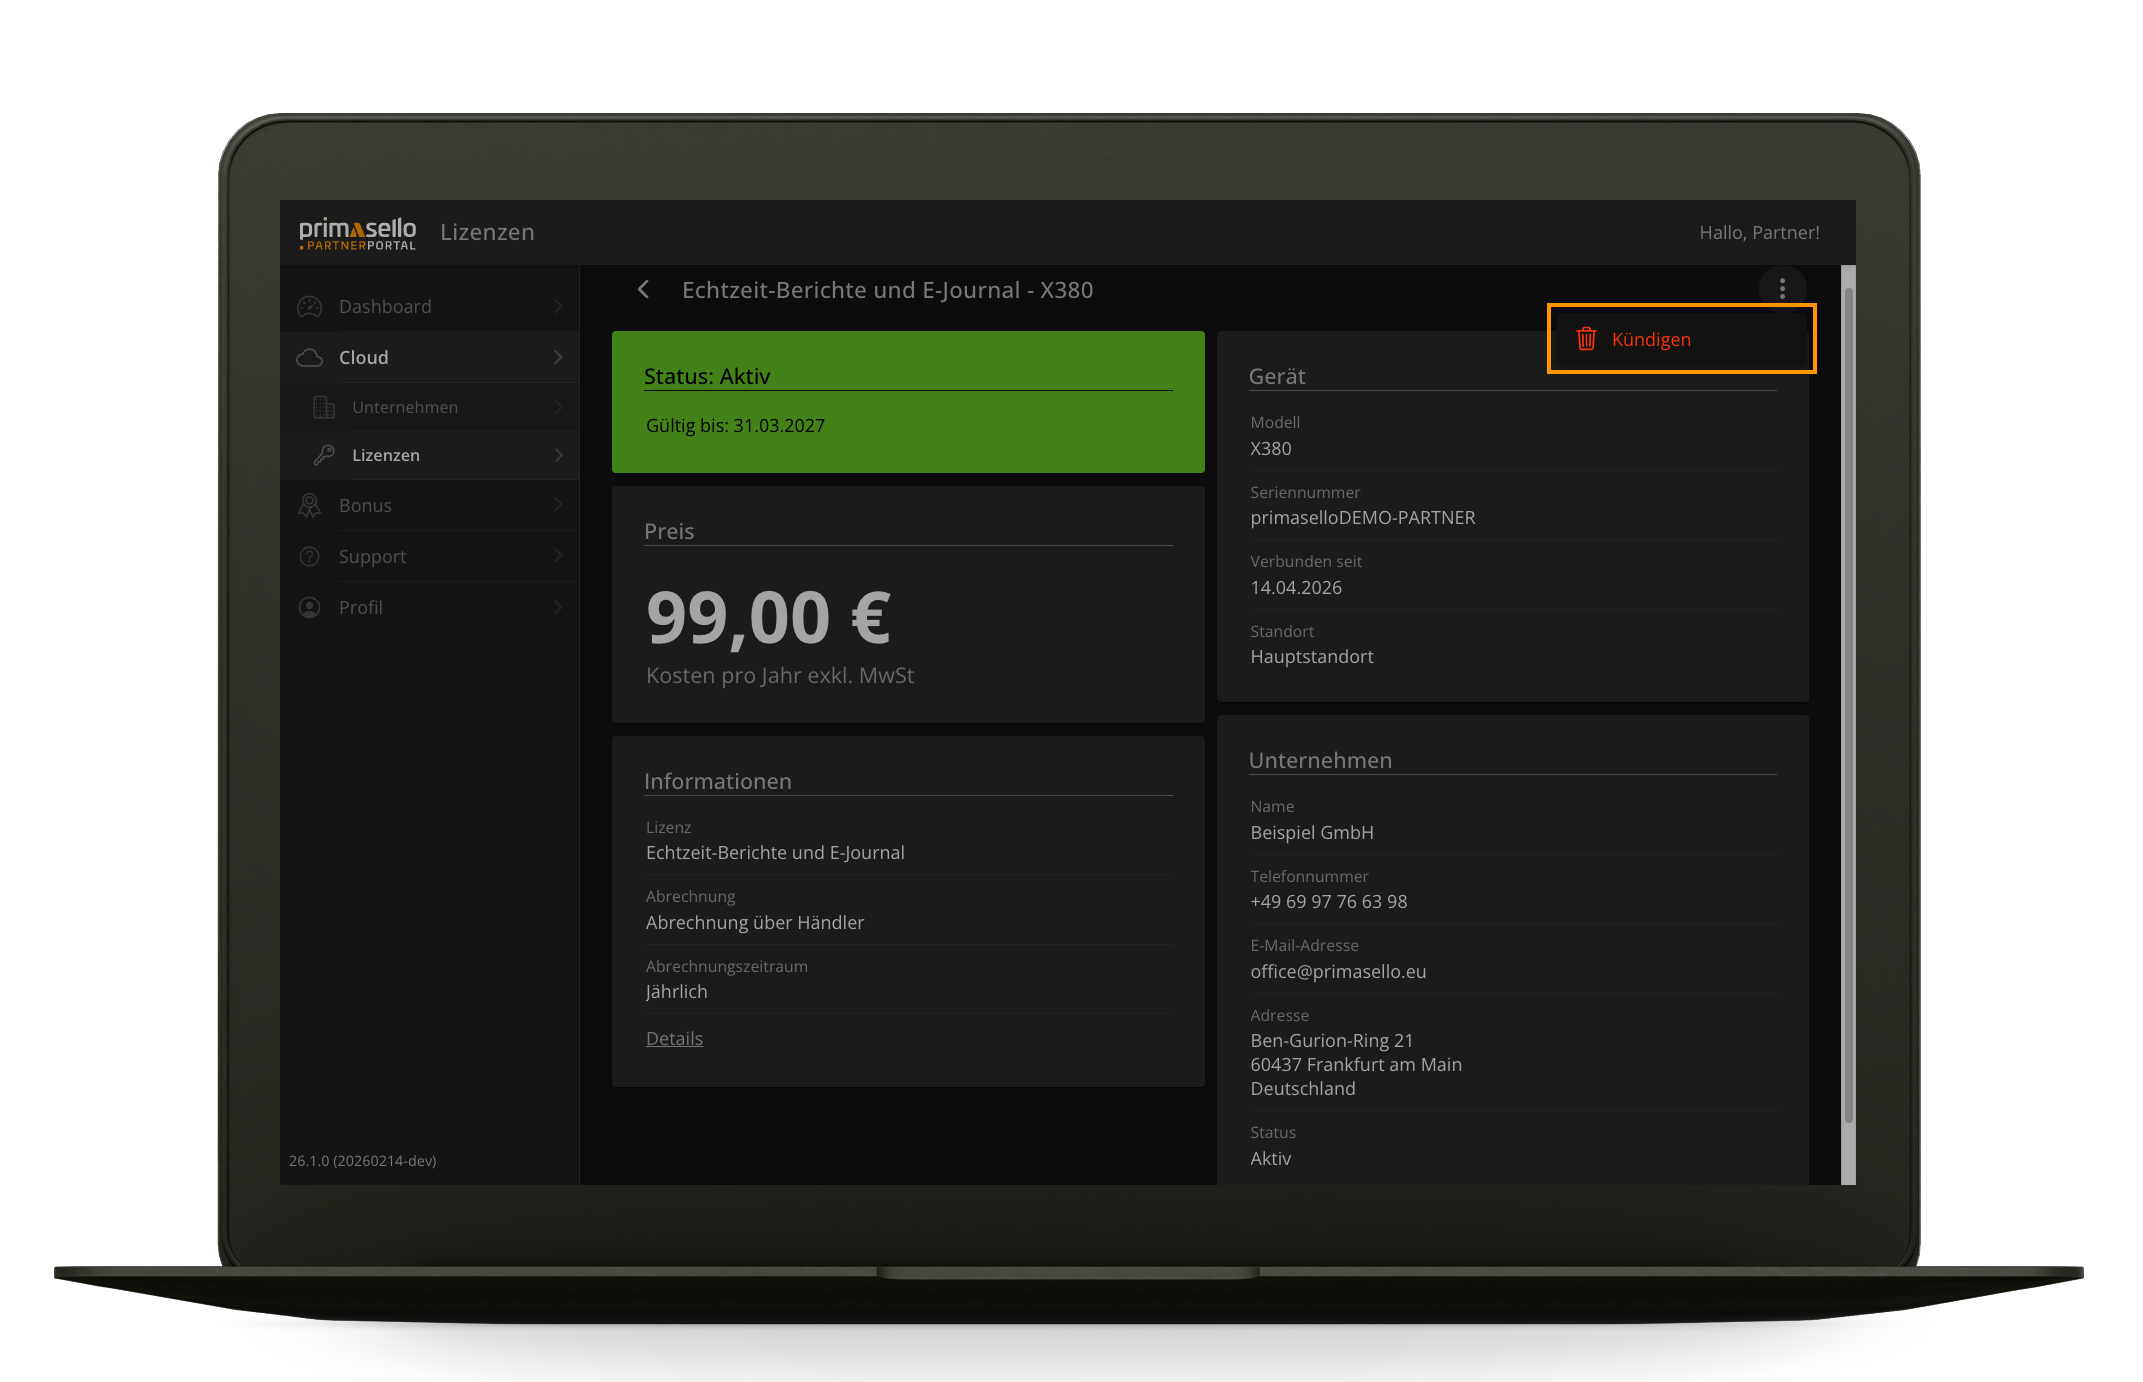Expand the Bonus entry chevron
Screen dimensions: 2143x1382
coord(559,505)
